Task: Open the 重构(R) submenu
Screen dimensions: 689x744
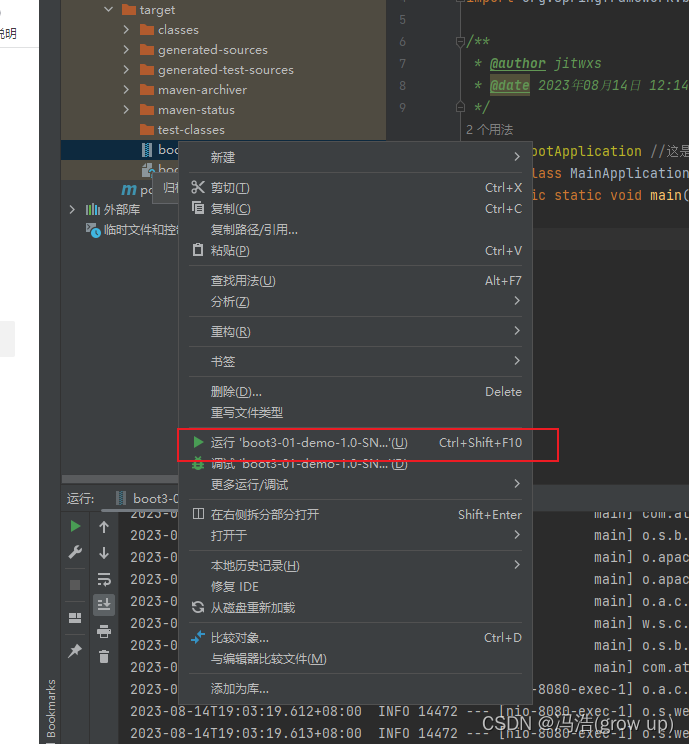Action: tap(355, 331)
